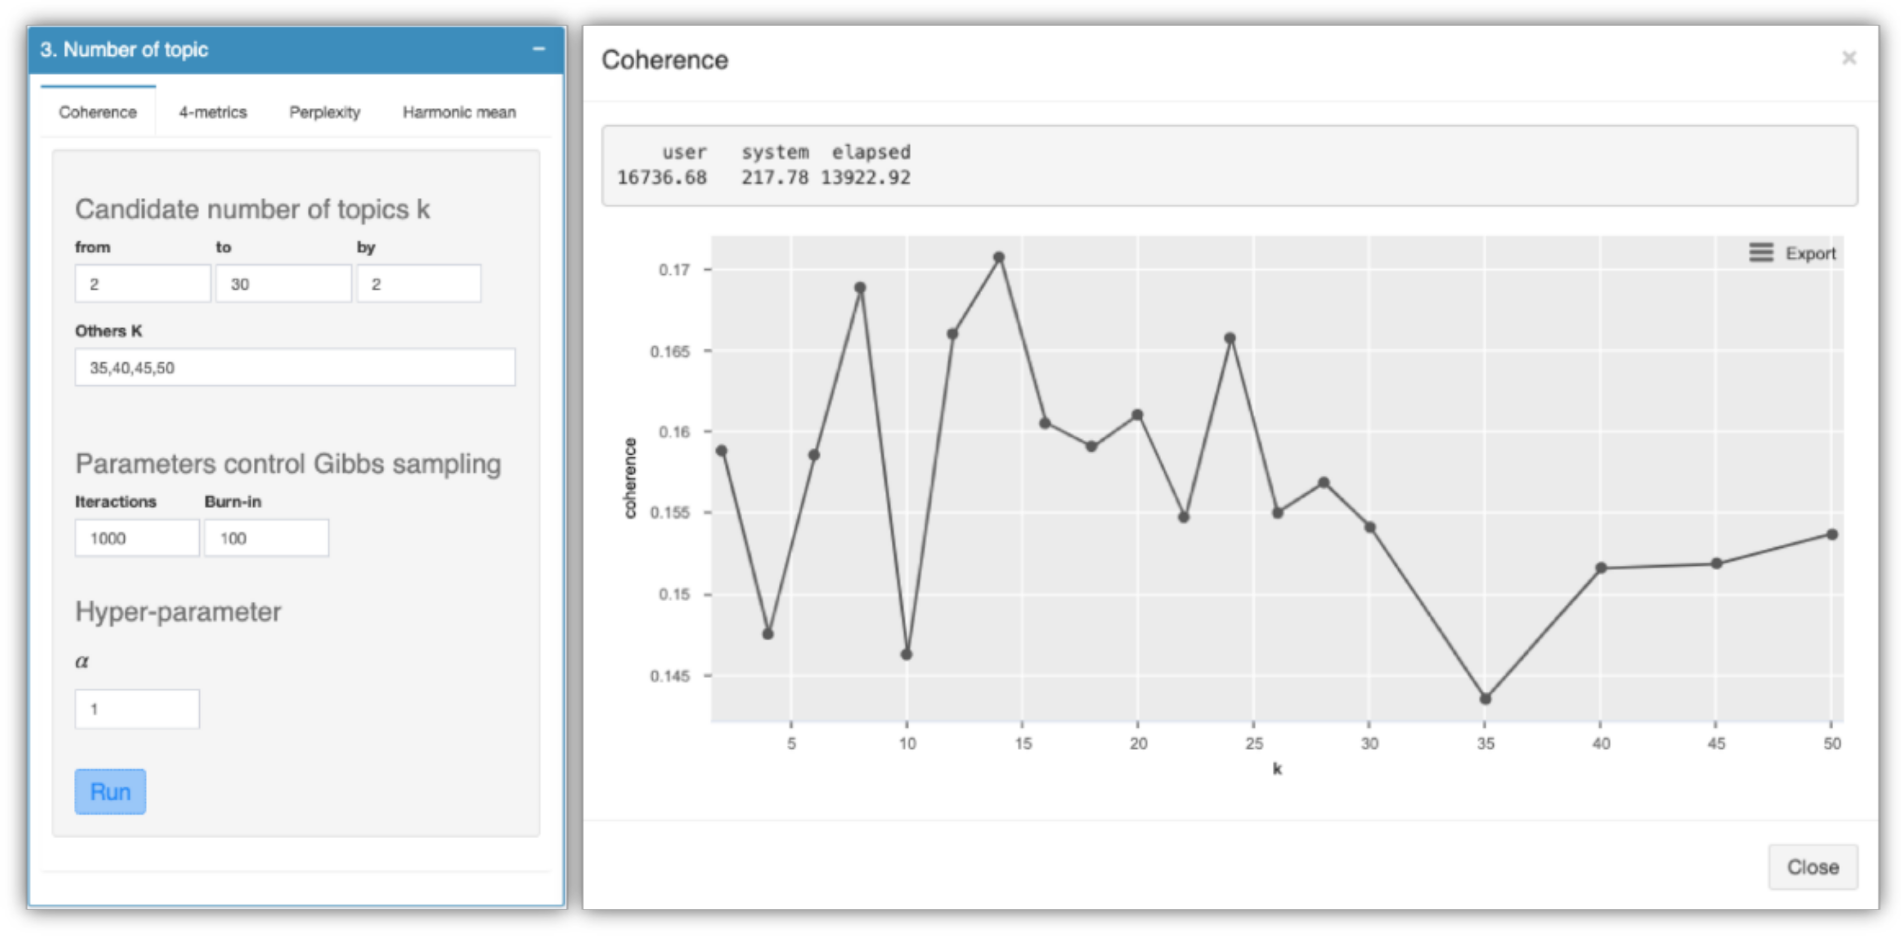Click the 'Burn-in' label
The width and height of the screenshot is (1901, 936).
tap(233, 502)
